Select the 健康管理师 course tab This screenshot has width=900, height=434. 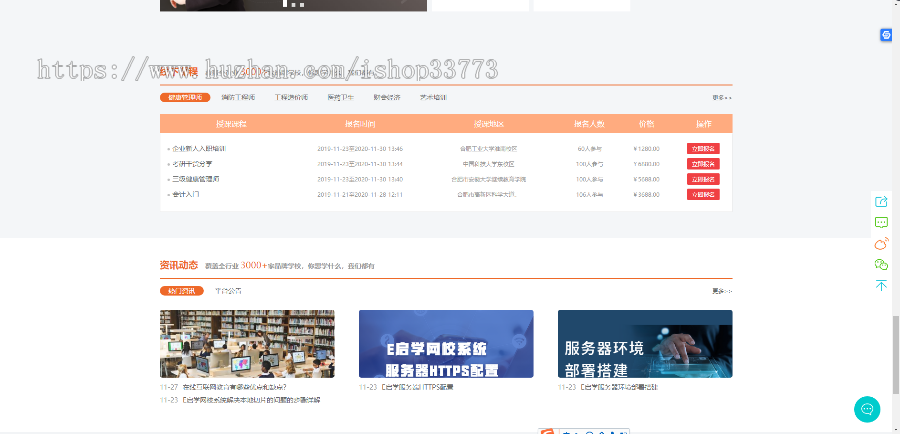pyautogui.click(x=185, y=98)
